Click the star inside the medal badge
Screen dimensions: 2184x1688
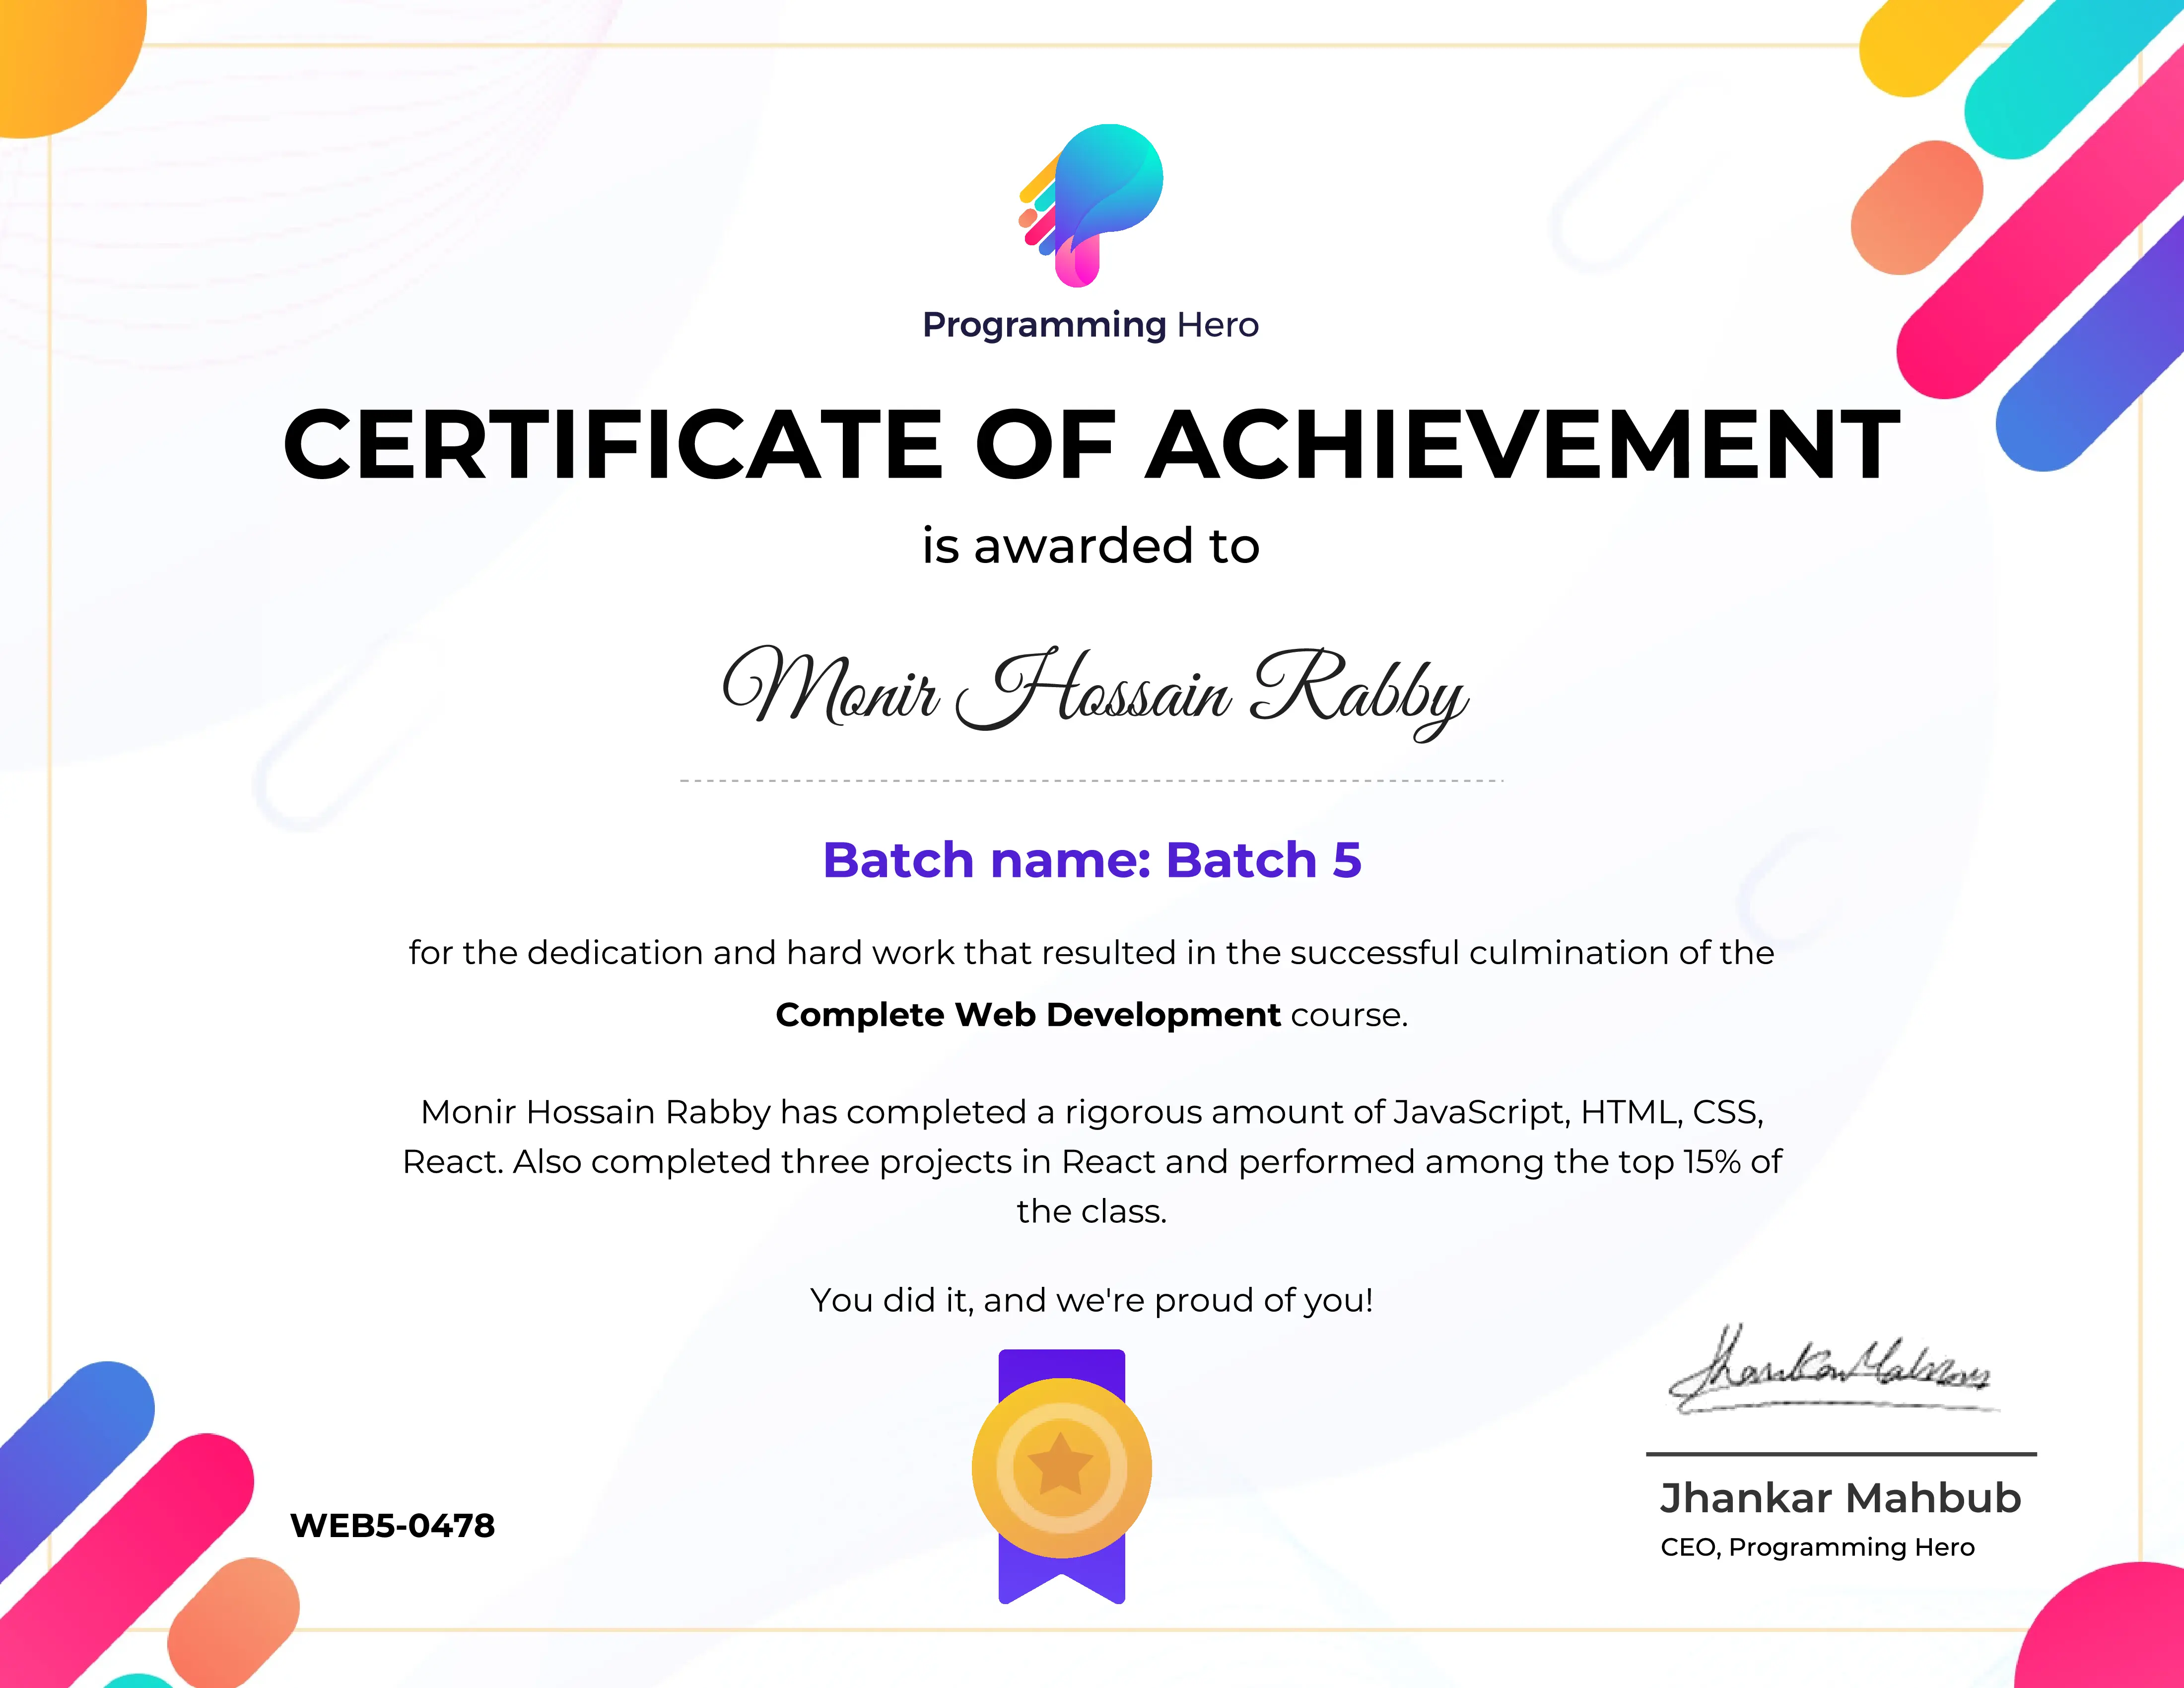pos(1062,1465)
